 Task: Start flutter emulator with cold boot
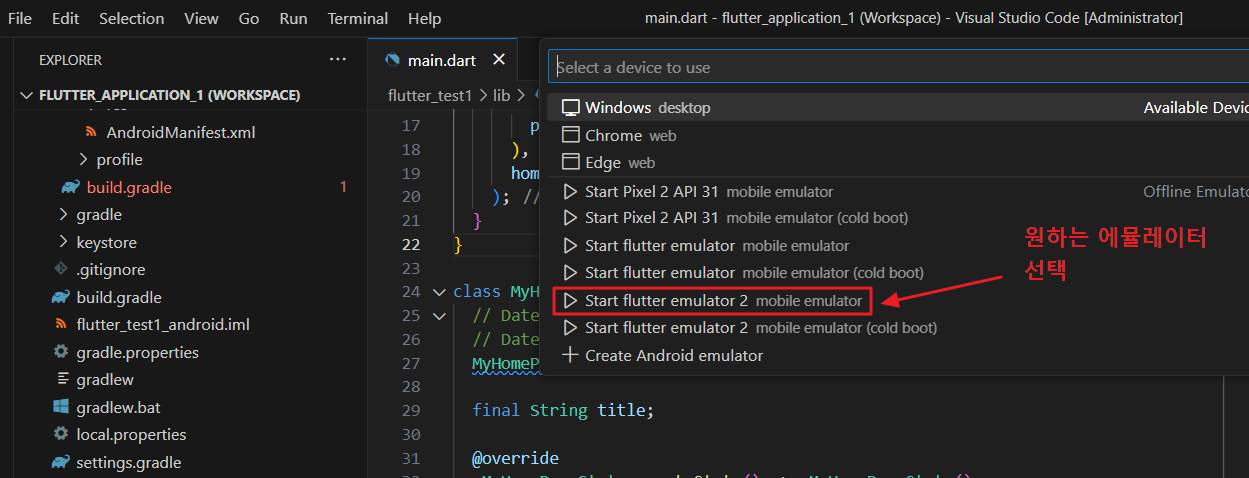(898, 272)
